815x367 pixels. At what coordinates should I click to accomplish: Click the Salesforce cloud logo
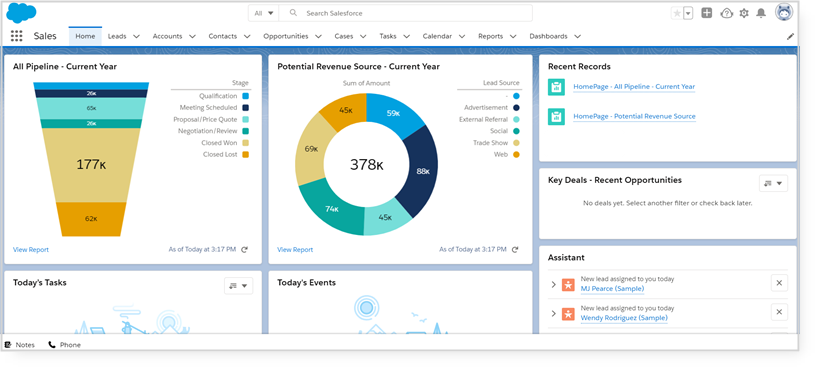coord(21,13)
